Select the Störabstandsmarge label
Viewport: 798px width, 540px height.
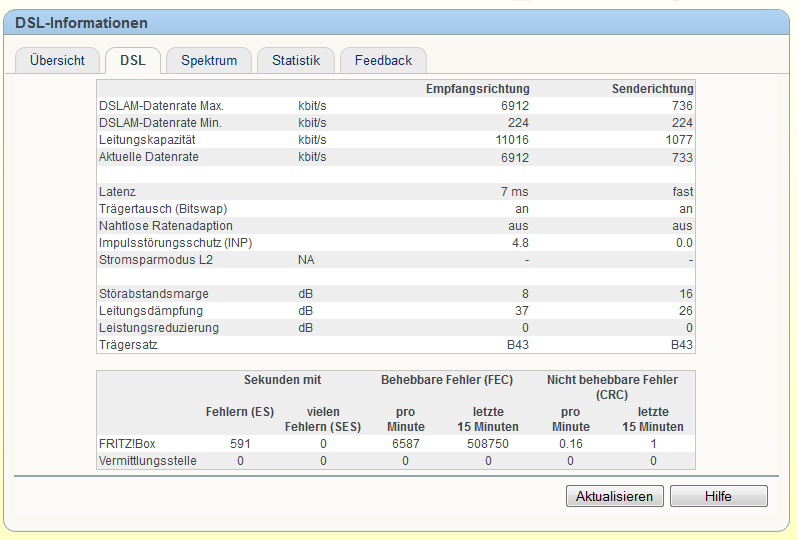154,294
